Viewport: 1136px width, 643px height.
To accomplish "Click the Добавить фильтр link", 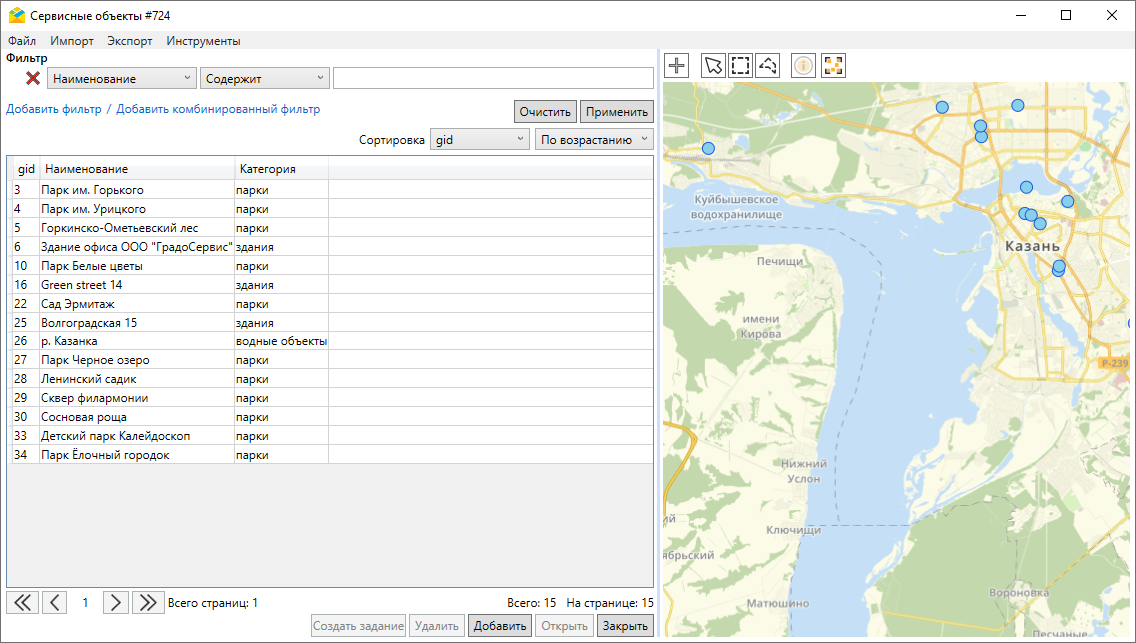I will 53,109.
